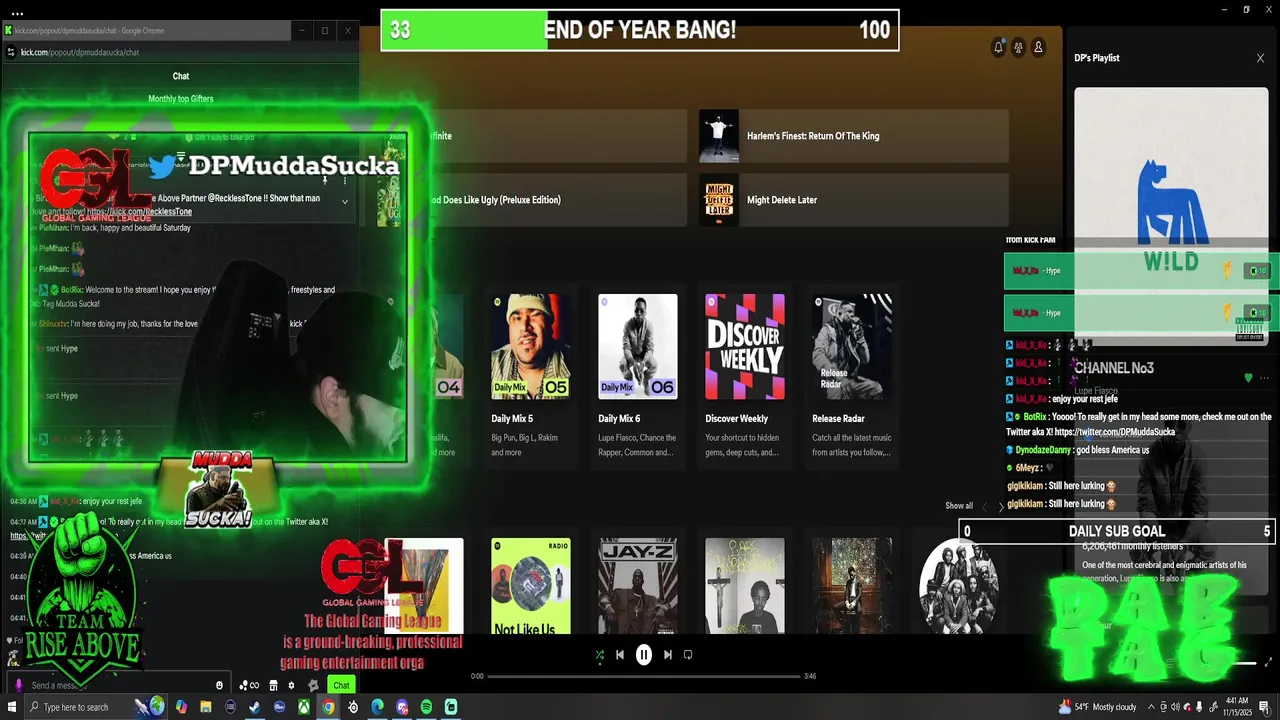Click the green Chat button in Kick chat

(341, 685)
